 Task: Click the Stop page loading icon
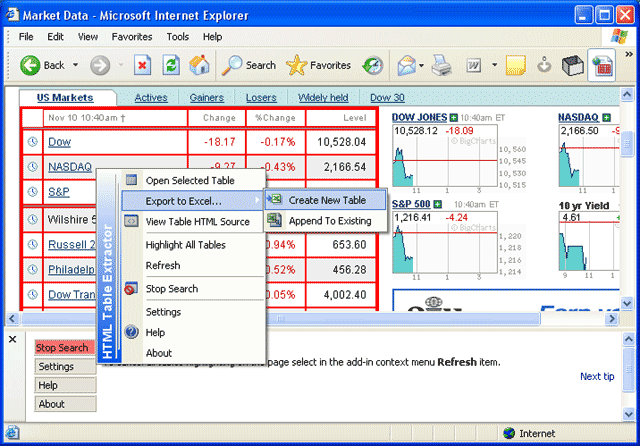143,65
